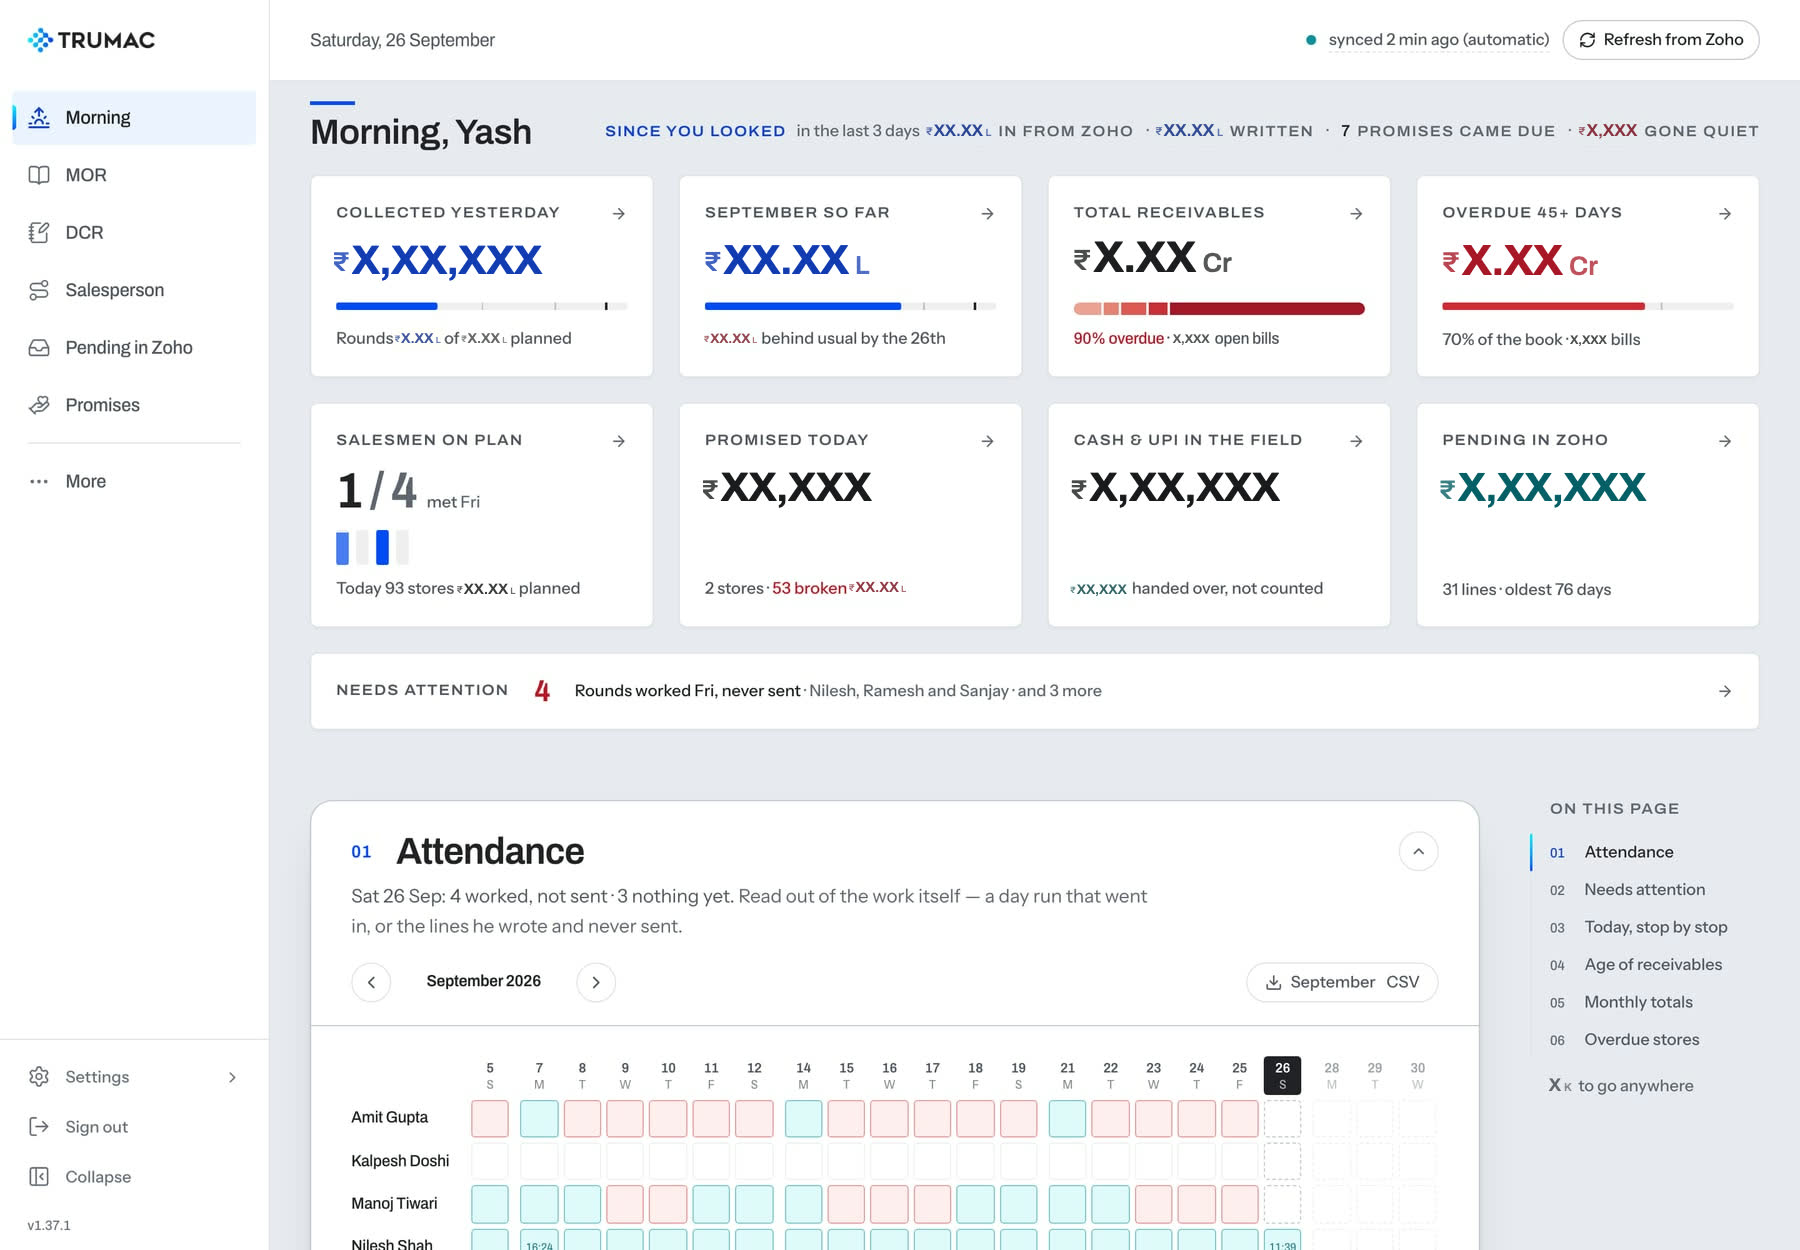Open Pending in Zoho from sidebar
The image size is (1800, 1250).
point(134,347)
